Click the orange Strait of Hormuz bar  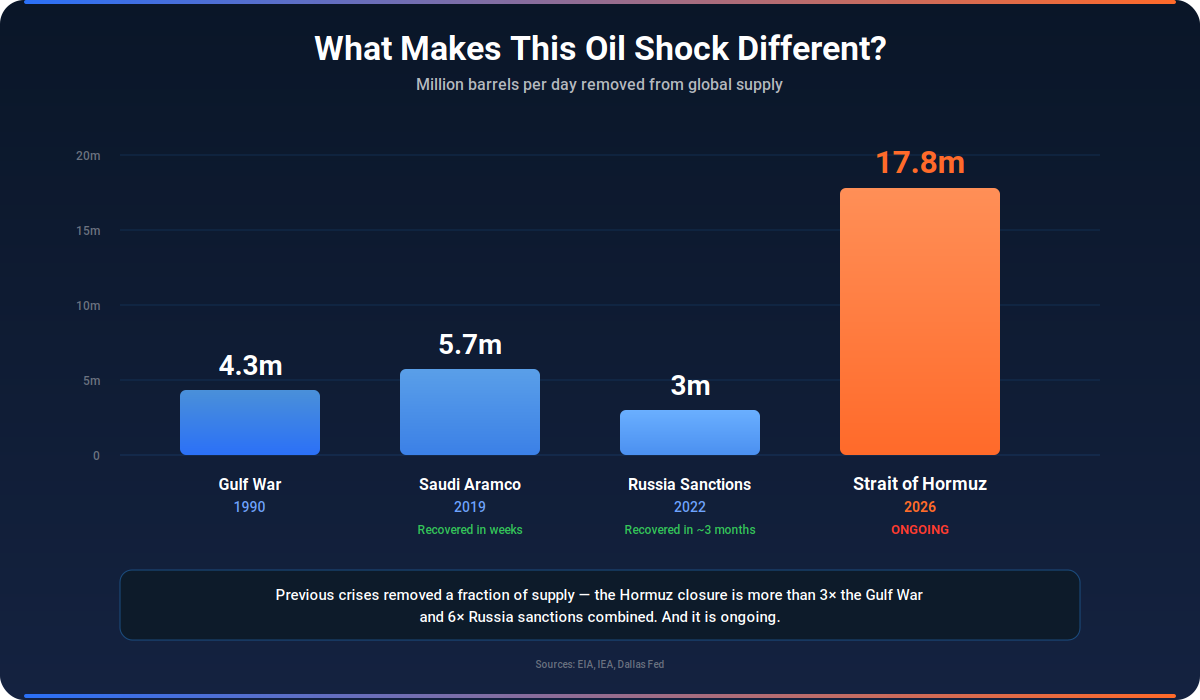[x=920, y=322]
